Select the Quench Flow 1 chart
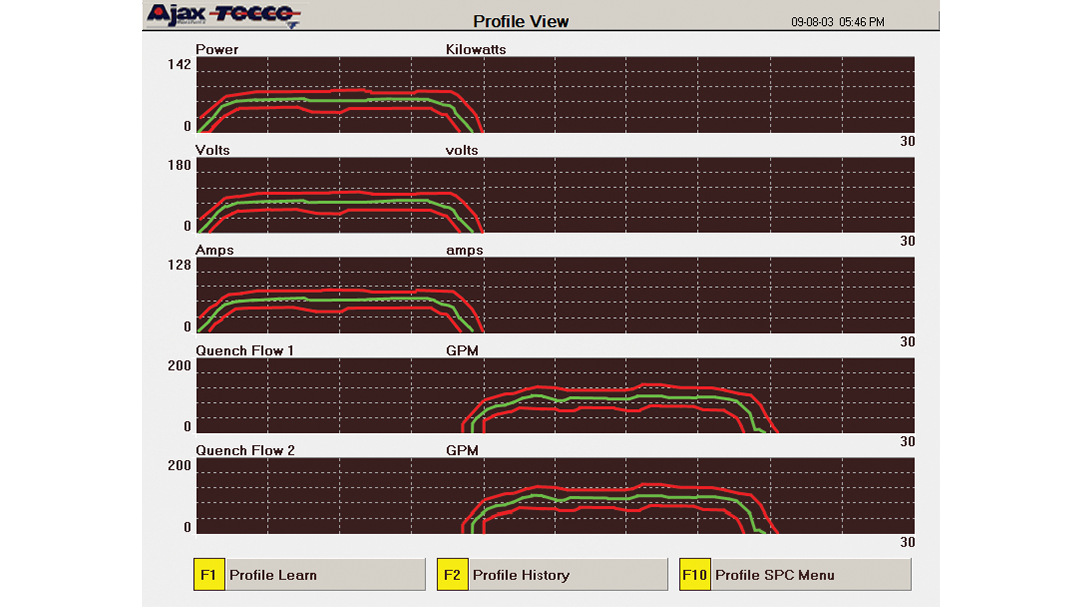The image size is (1080, 607). point(555,395)
